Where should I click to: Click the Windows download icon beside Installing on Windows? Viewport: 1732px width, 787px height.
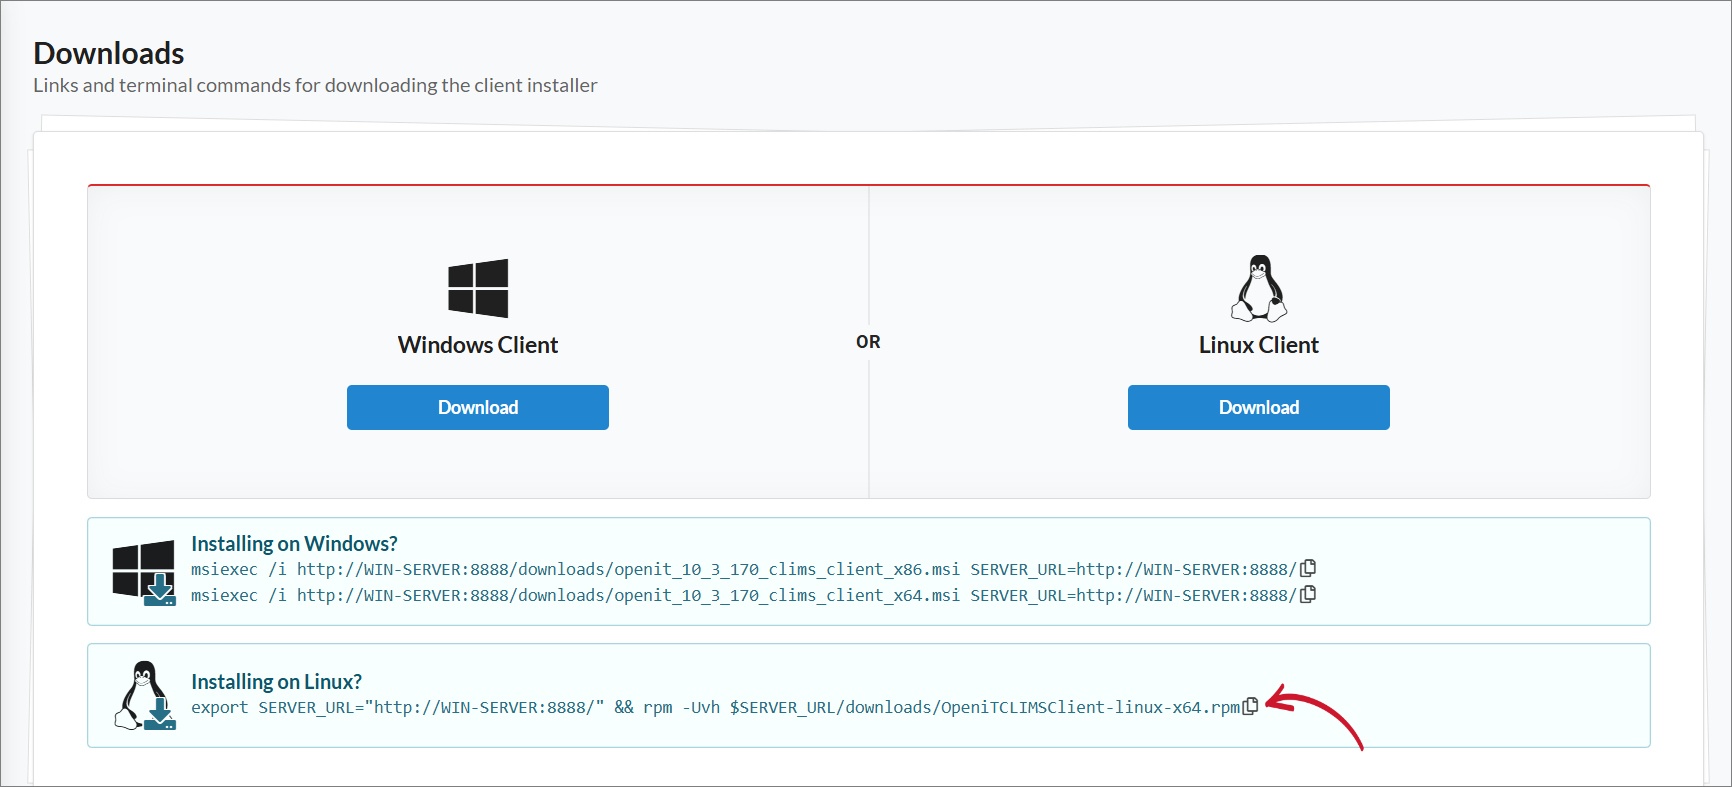[144, 573]
